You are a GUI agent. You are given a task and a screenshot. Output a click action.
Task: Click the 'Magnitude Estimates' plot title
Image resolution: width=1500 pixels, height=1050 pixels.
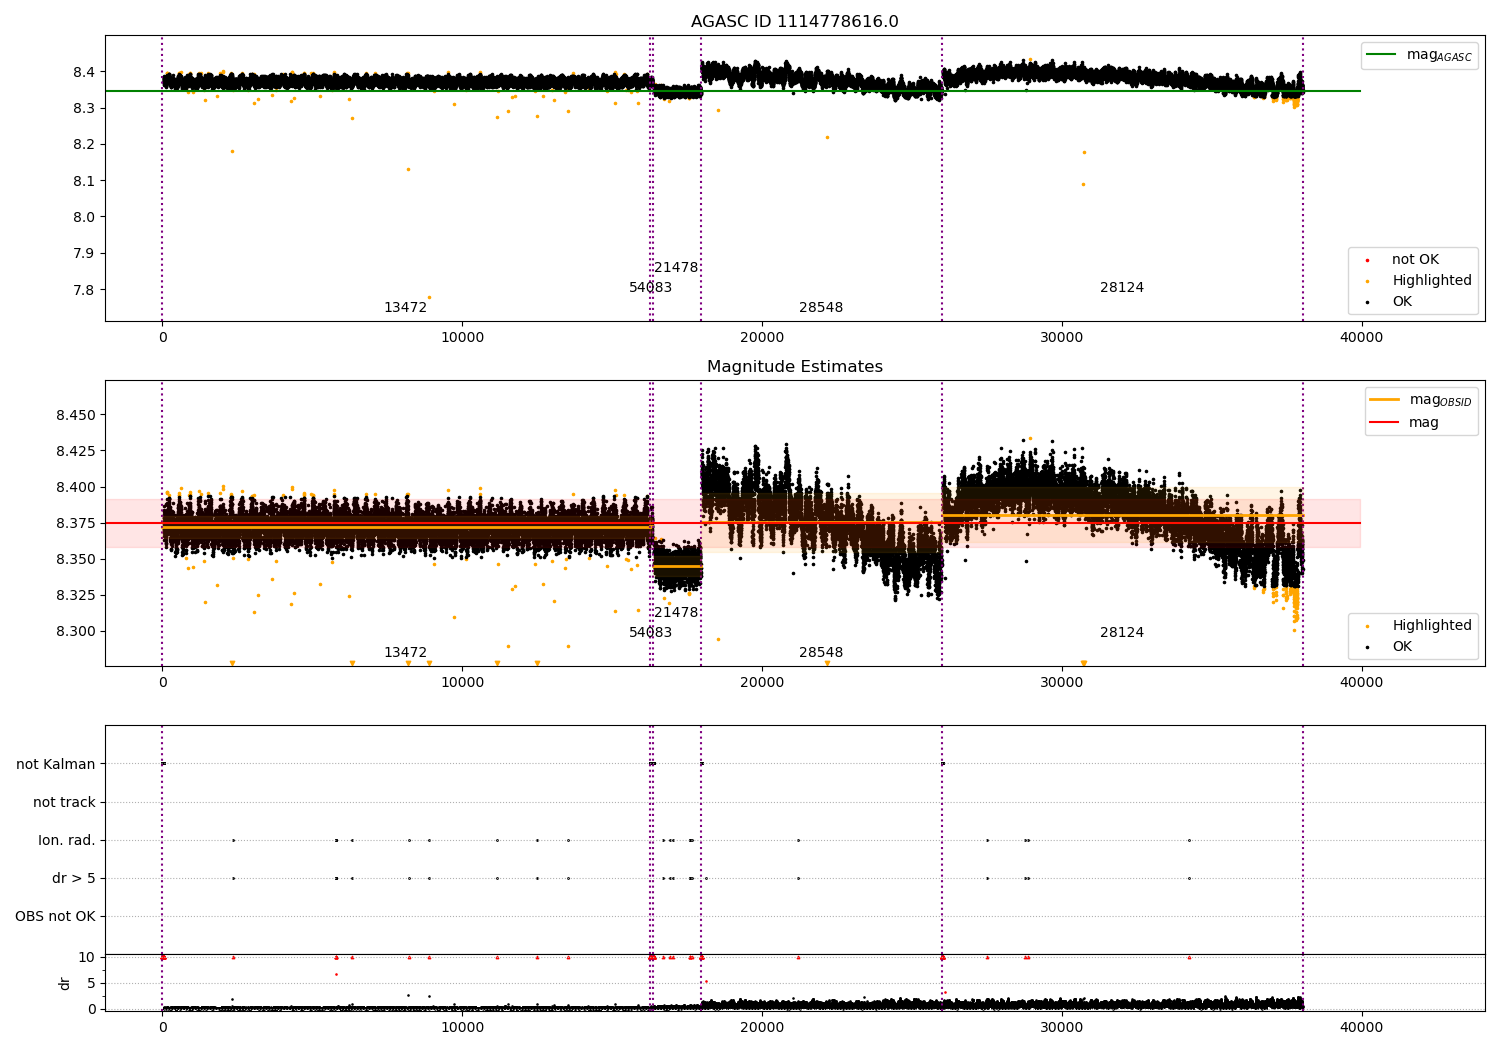pos(794,367)
